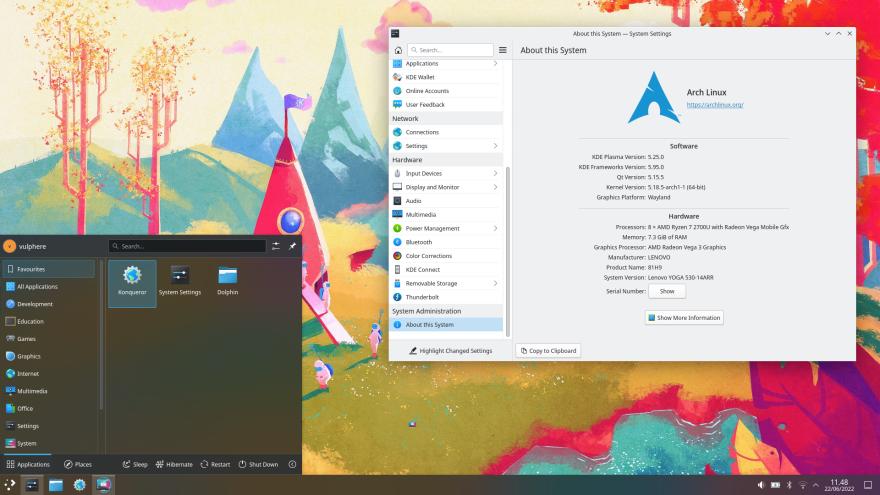Click the application launcher button in the taskbar
The width and height of the screenshot is (880, 495).
(10, 485)
